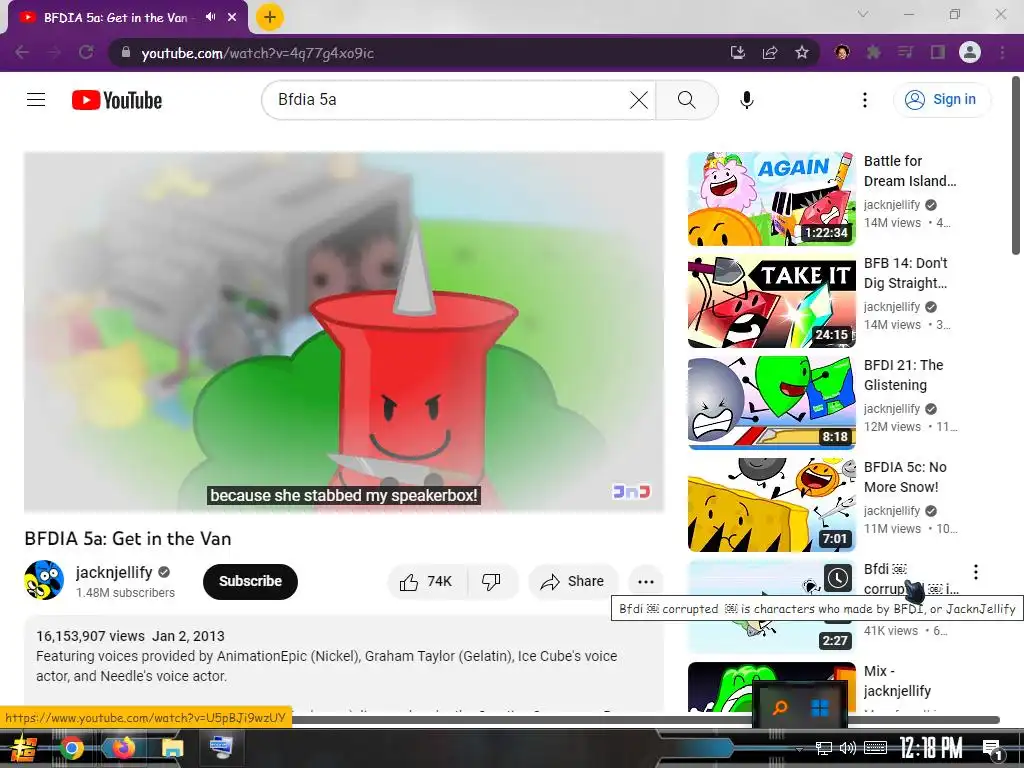Open YouTube settings three-dot menu
Screen dimensions: 1024x768
(865, 100)
